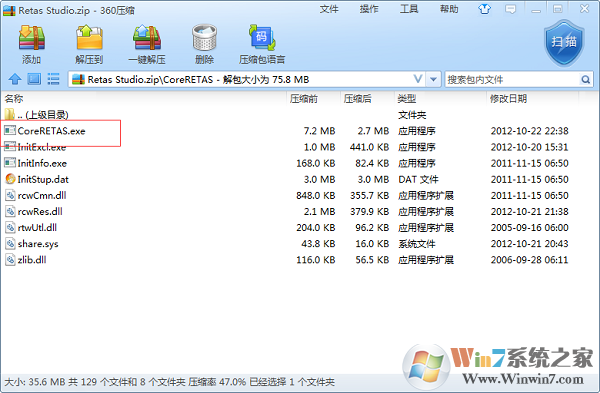This screenshot has height=393, width=600.
Task: Go up with the blue arrow icon
Action: coord(15,79)
